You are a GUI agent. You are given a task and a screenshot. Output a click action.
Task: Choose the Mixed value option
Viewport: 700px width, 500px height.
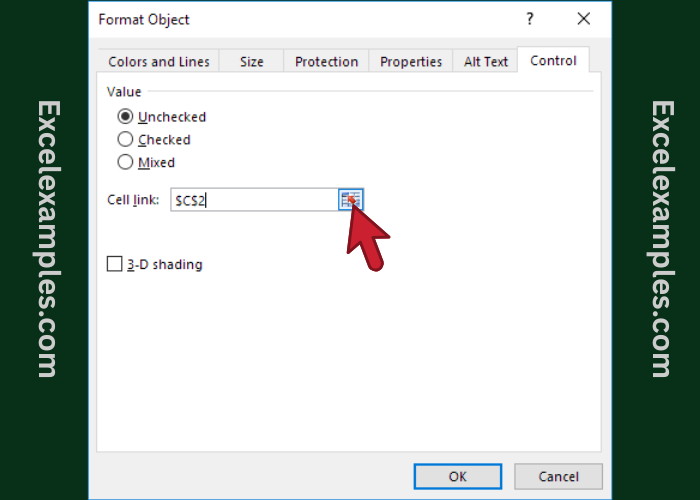point(126,162)
